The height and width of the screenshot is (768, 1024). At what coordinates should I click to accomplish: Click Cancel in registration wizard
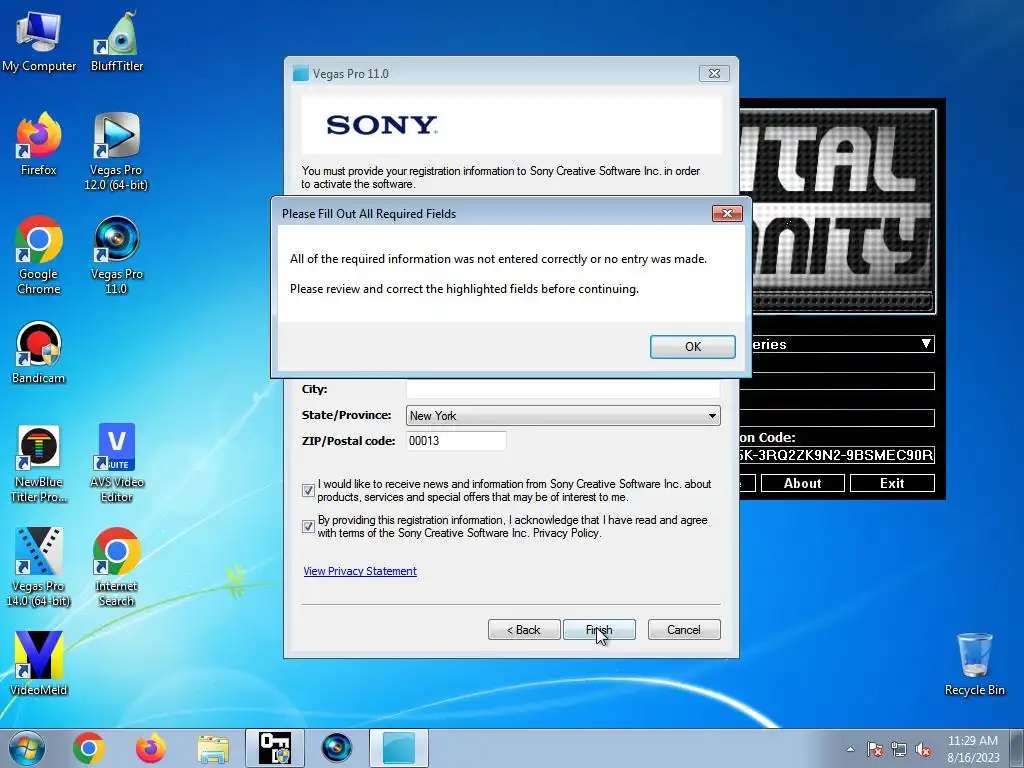tap(684, 630)
